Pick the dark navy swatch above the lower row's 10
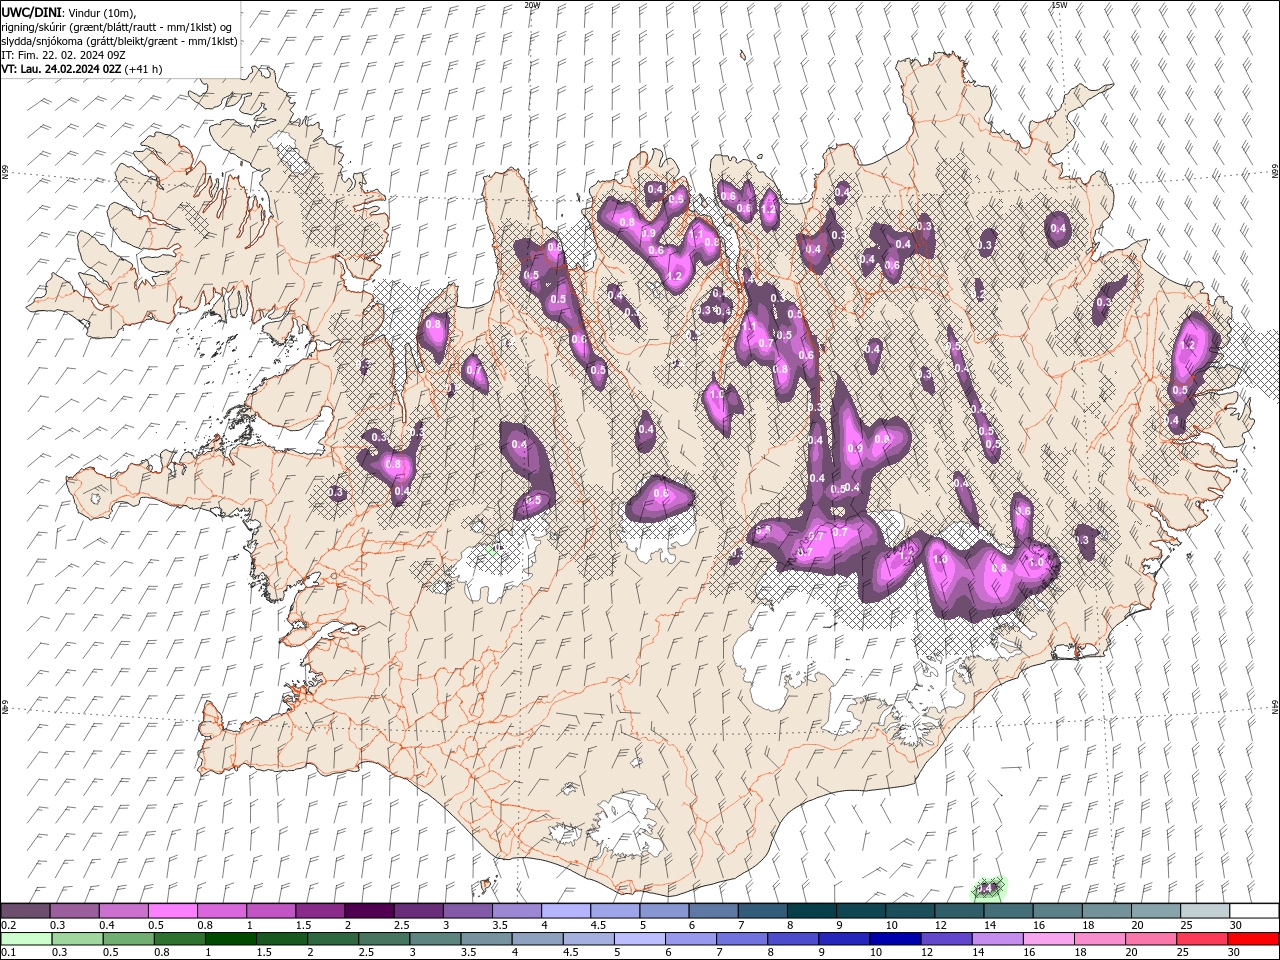Image resolution: width=1280 pixels, height=960 pixels. coord(893,939)
